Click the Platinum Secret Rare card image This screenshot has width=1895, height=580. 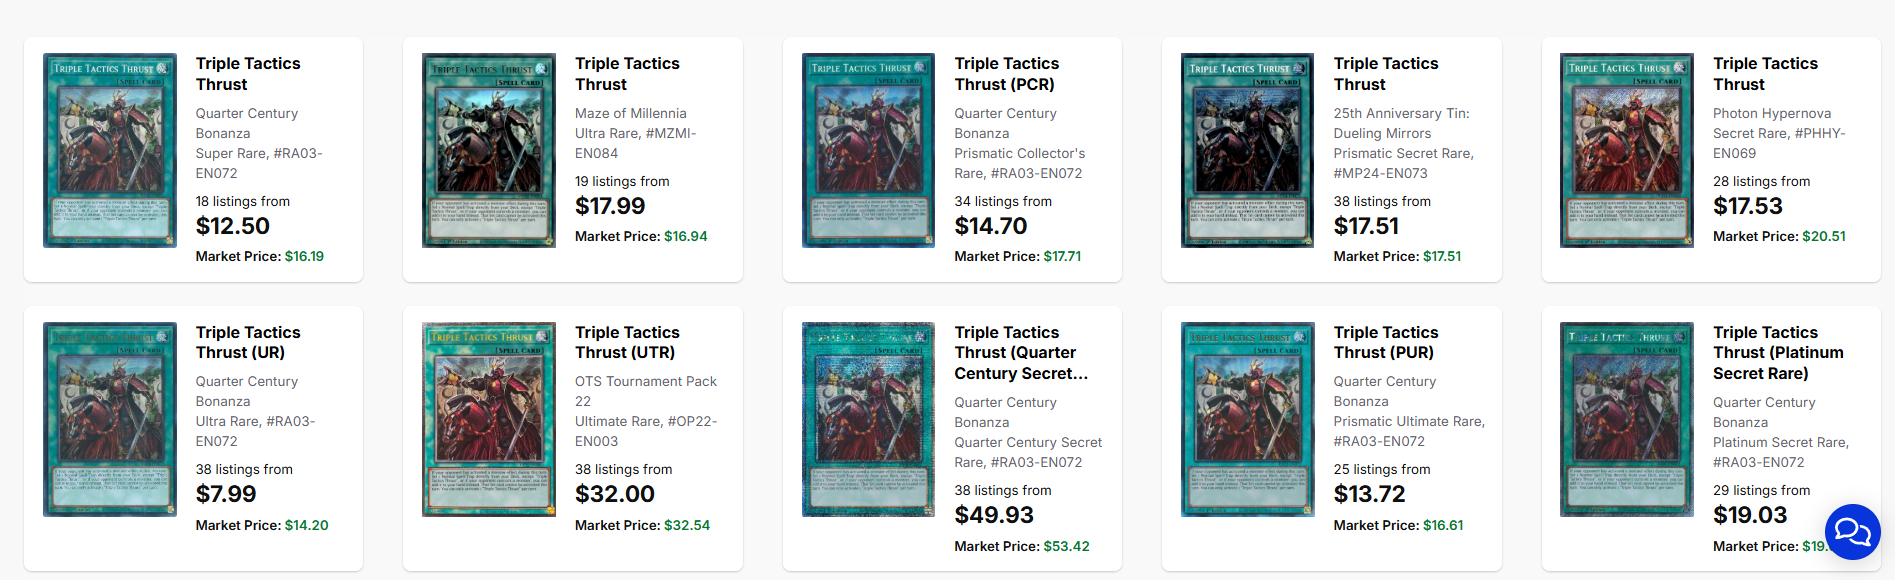(x=1627, y=419)
